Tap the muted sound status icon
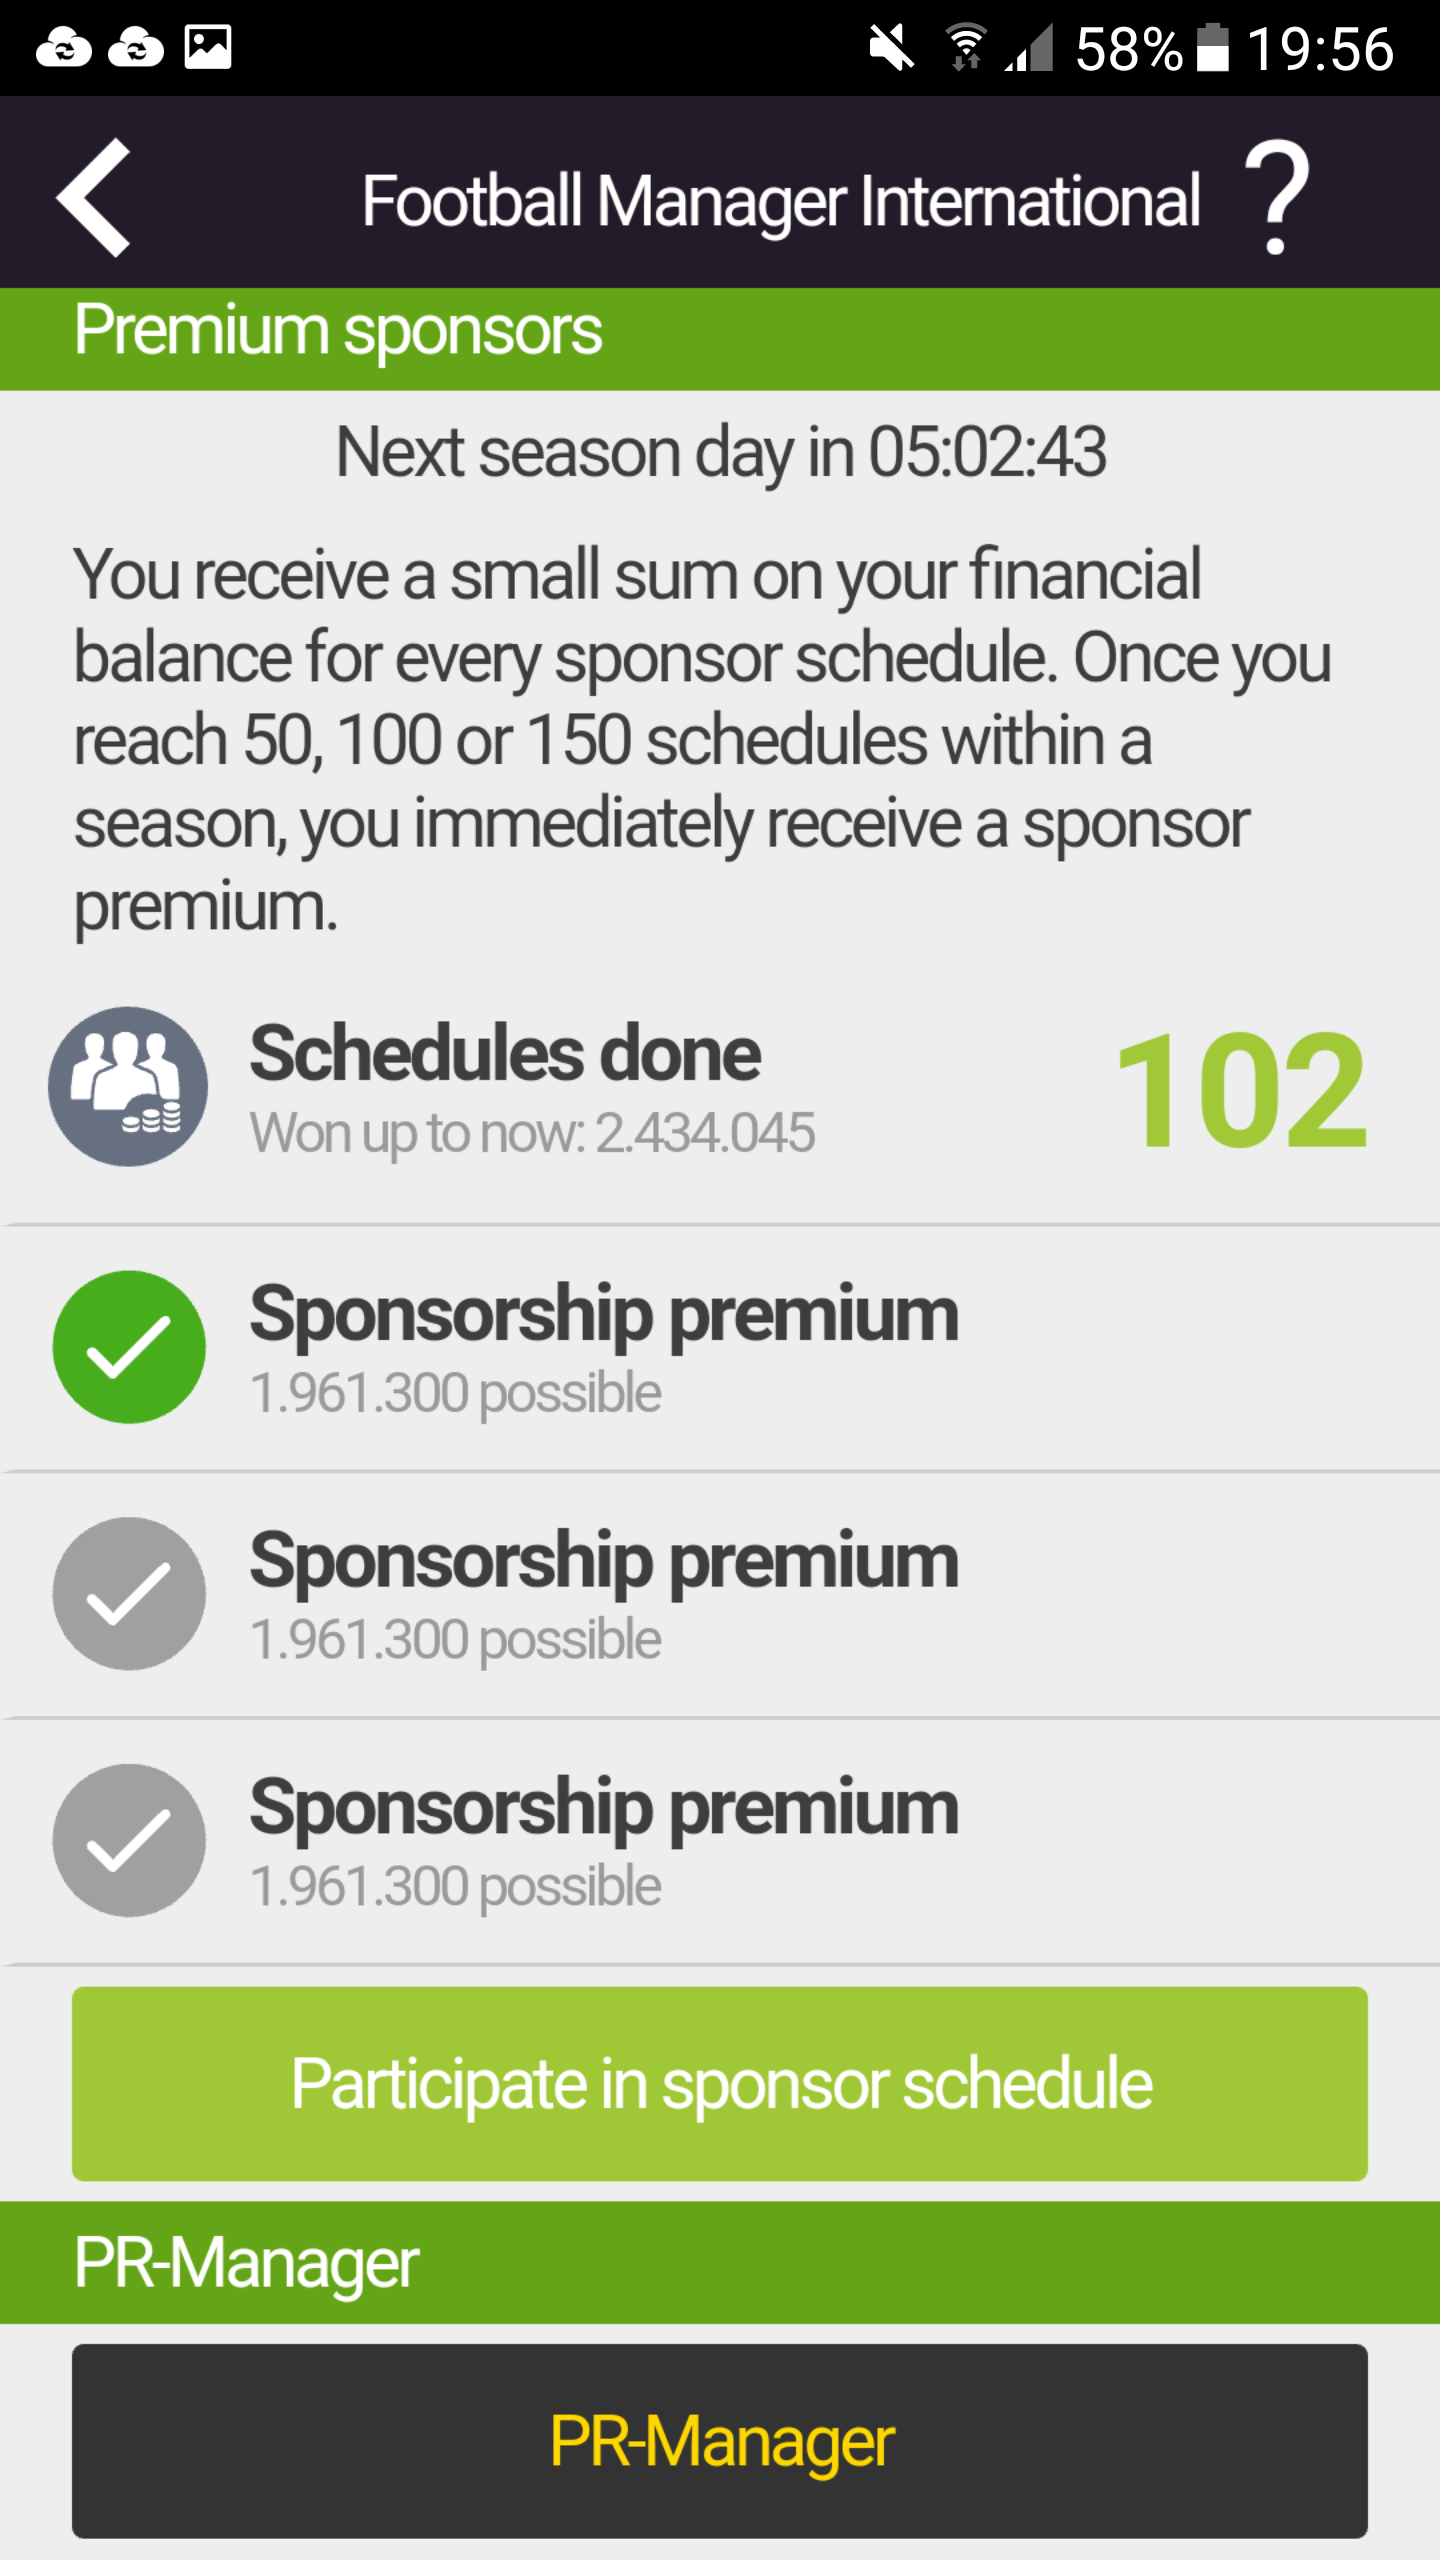This screenshot has height=2560, width=1440. 891,48
